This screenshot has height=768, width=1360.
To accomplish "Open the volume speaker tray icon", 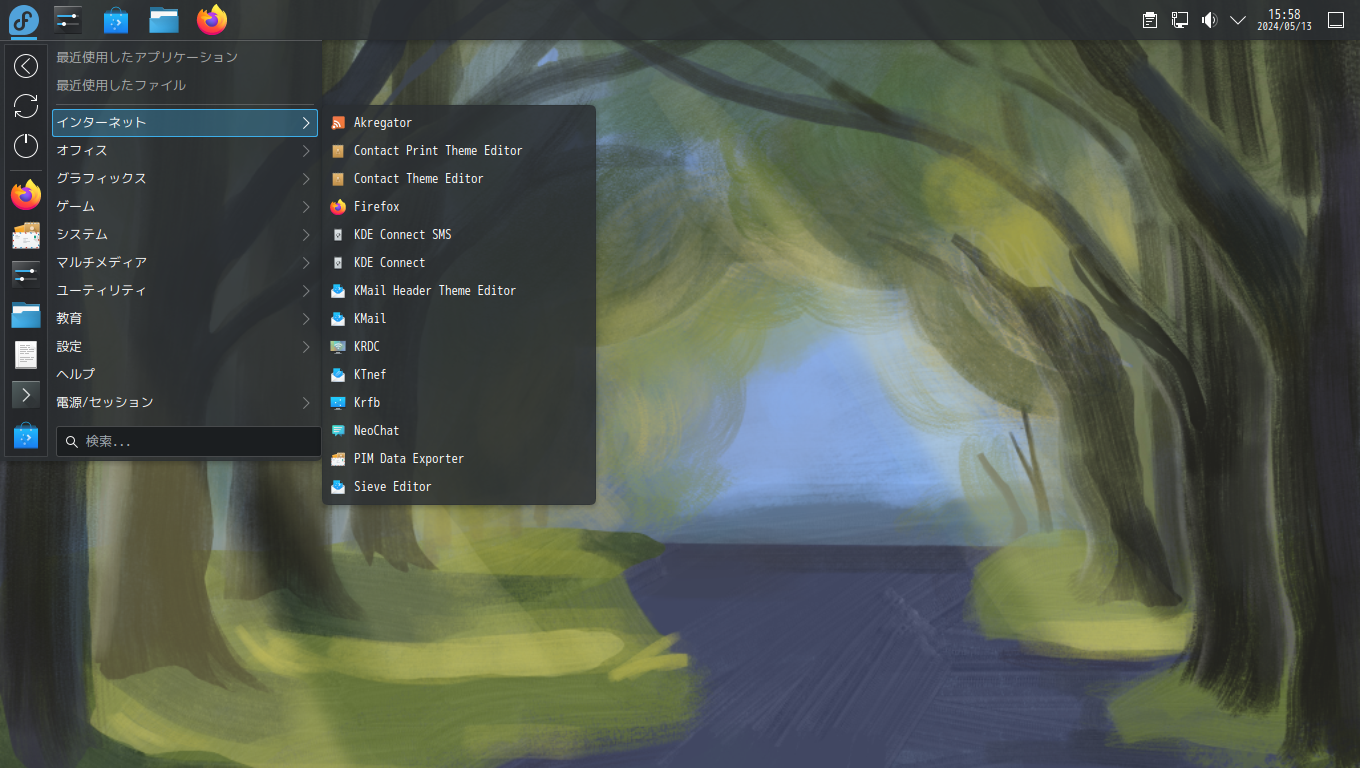I will (x=1209, y=20).
